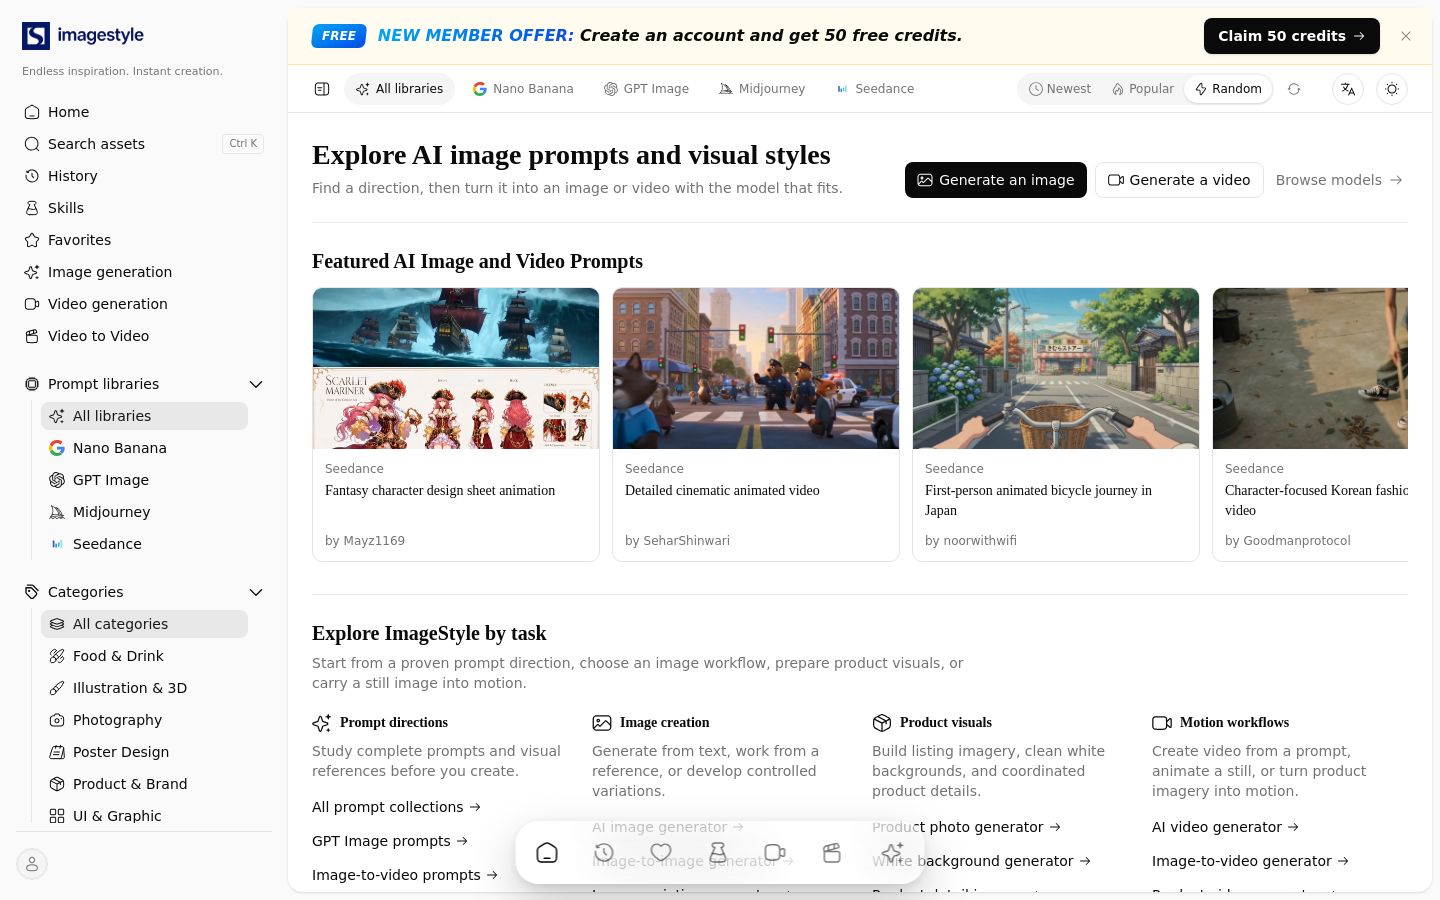
Task: Choose the Product & Brand category
Action: tap(144, 784)
